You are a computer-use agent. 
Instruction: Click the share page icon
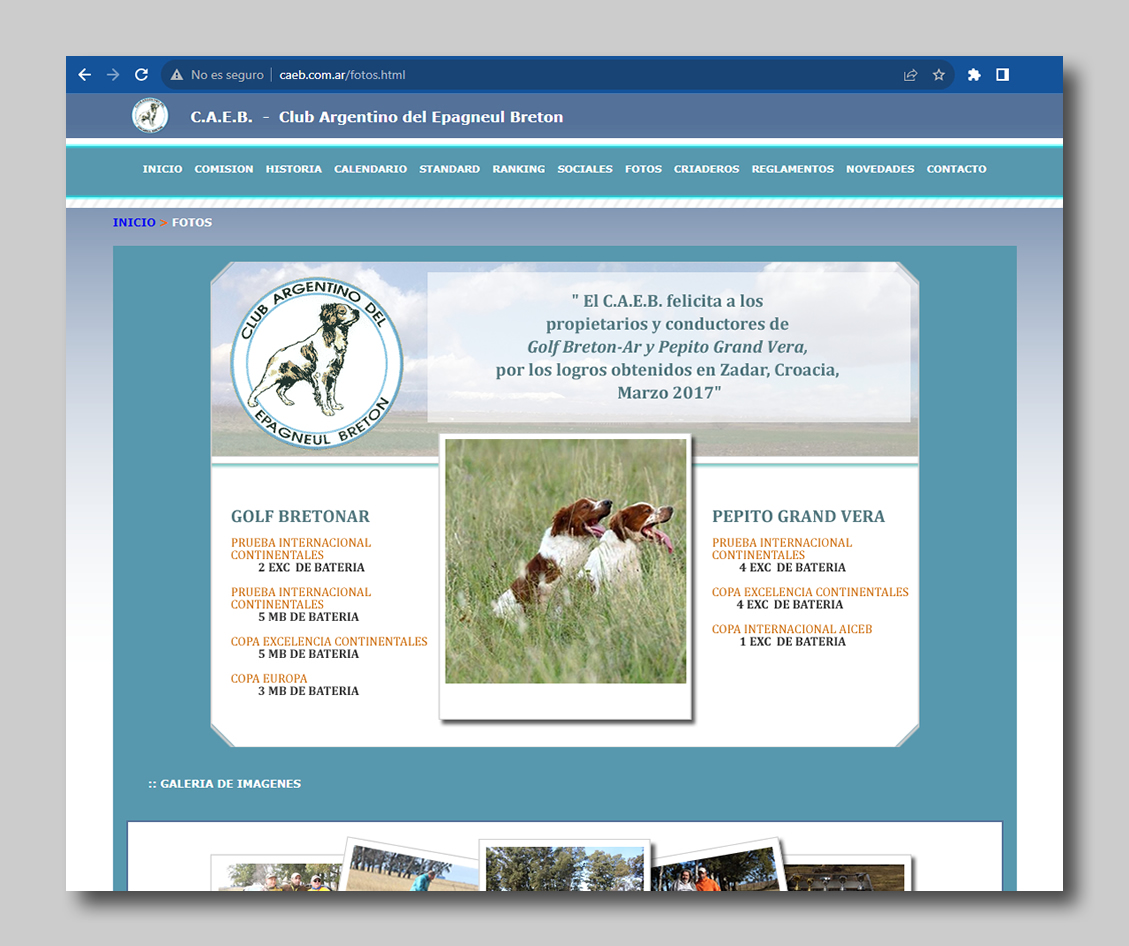pos(910,75)
